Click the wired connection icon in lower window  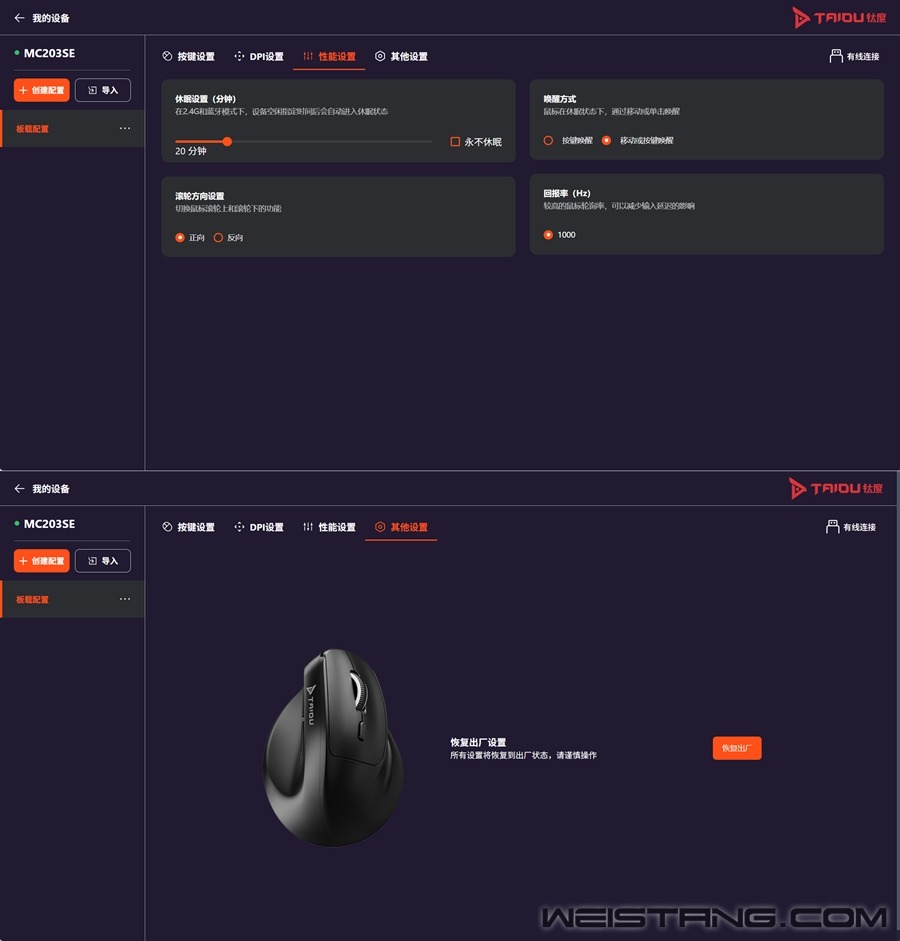tap(832, 527)
